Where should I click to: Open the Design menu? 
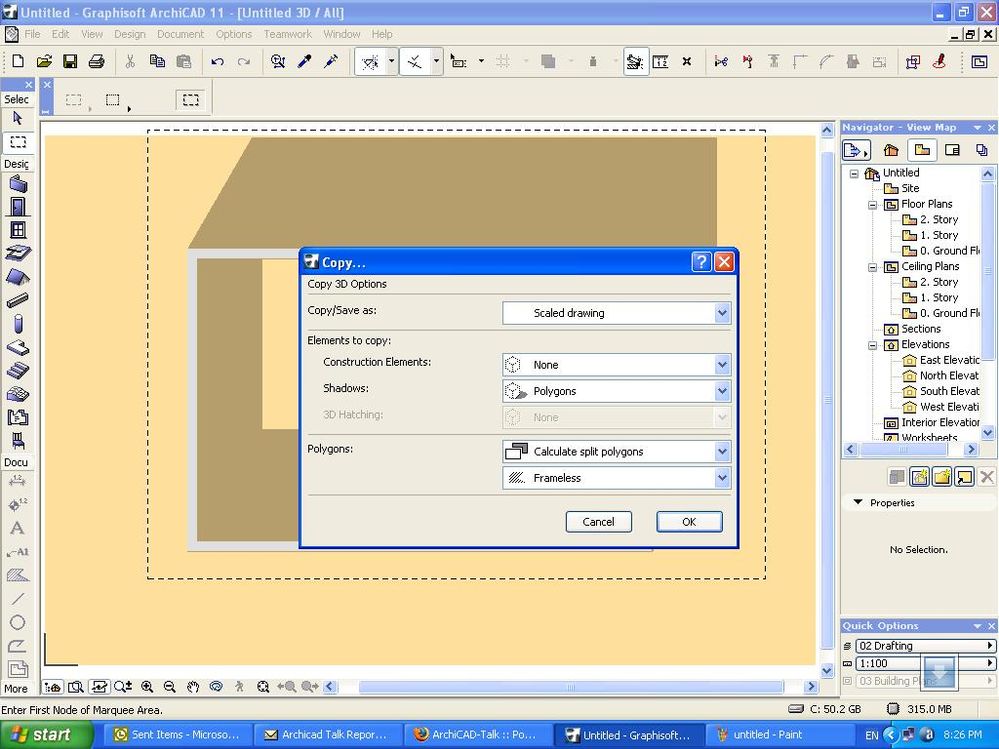click(x=130, y=34)
